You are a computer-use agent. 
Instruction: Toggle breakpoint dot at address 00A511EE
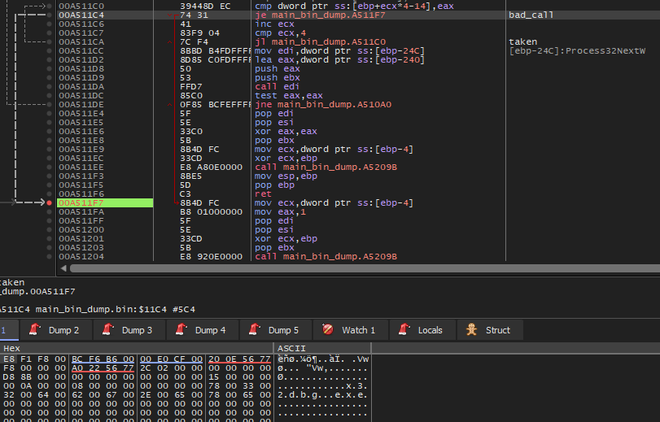pyautogui.click(x=49, y=167)
